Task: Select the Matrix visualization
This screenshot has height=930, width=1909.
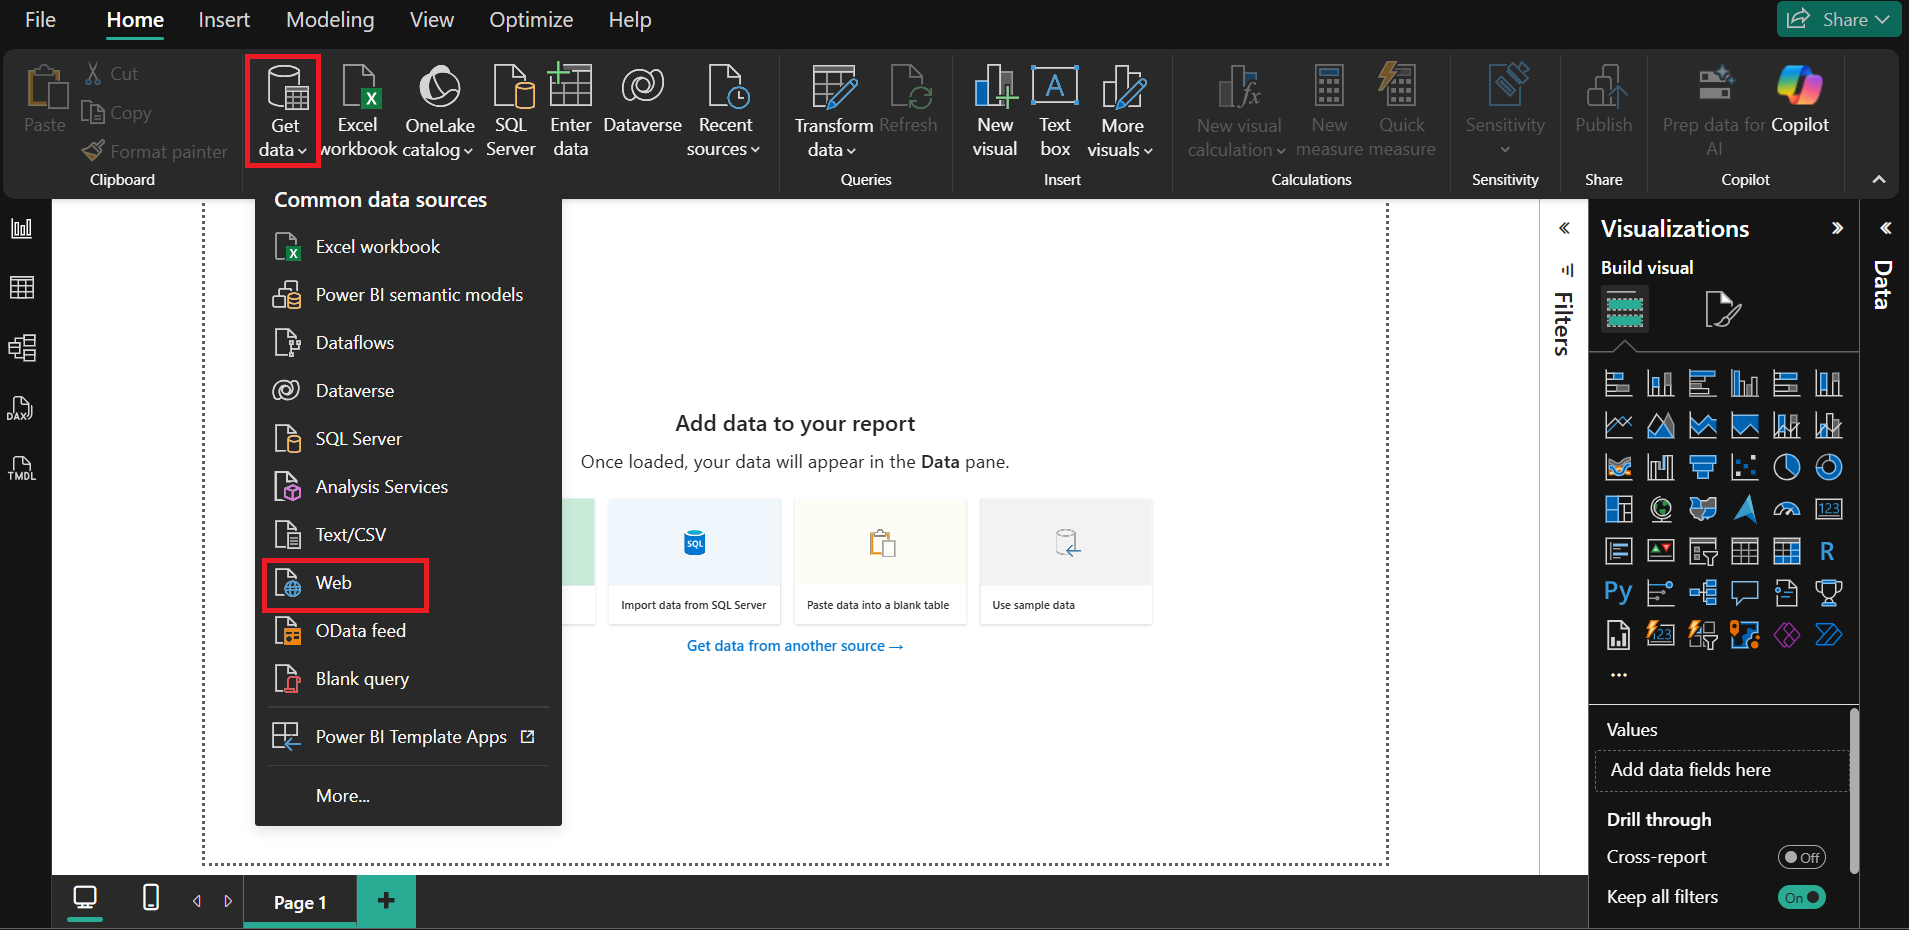Action: coord(1786,551)
